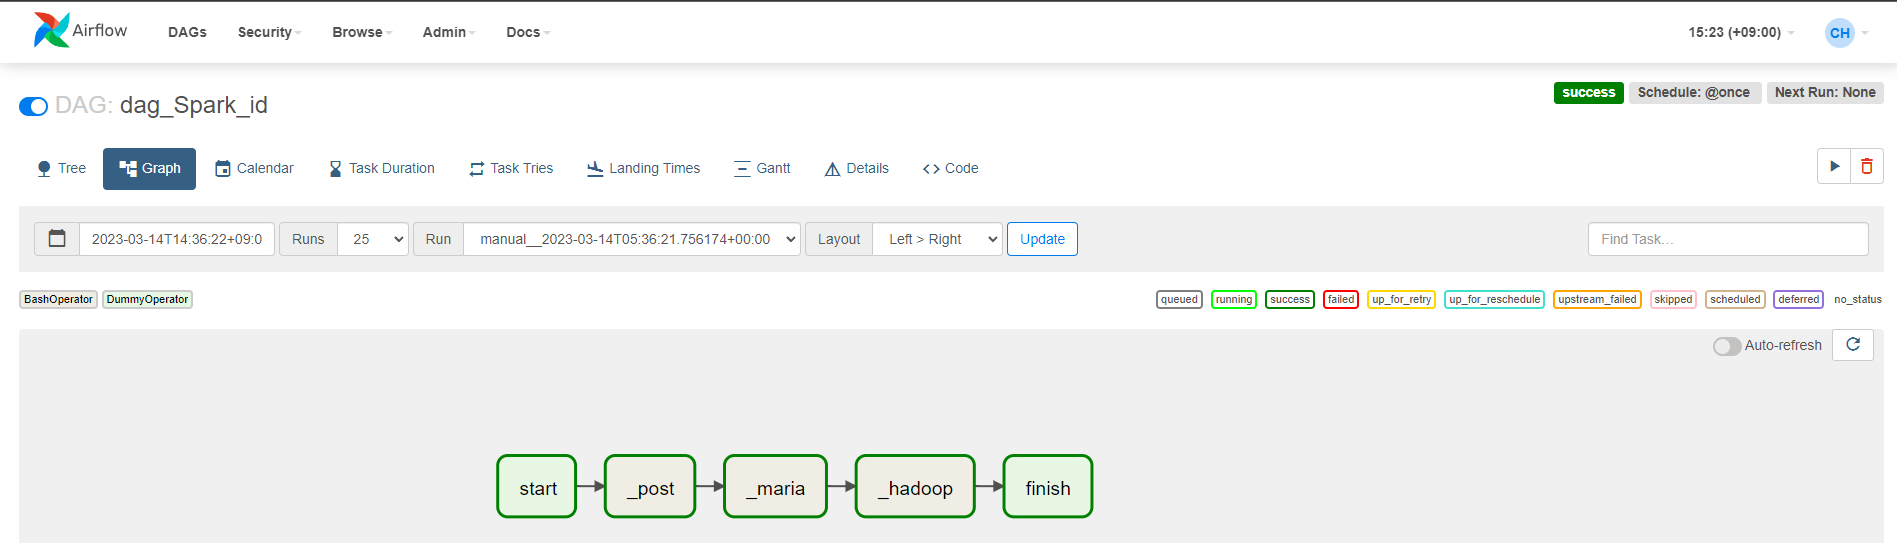The image size is (1897, 543).
Task: Open the Task Tries tab
Action: 511,168
